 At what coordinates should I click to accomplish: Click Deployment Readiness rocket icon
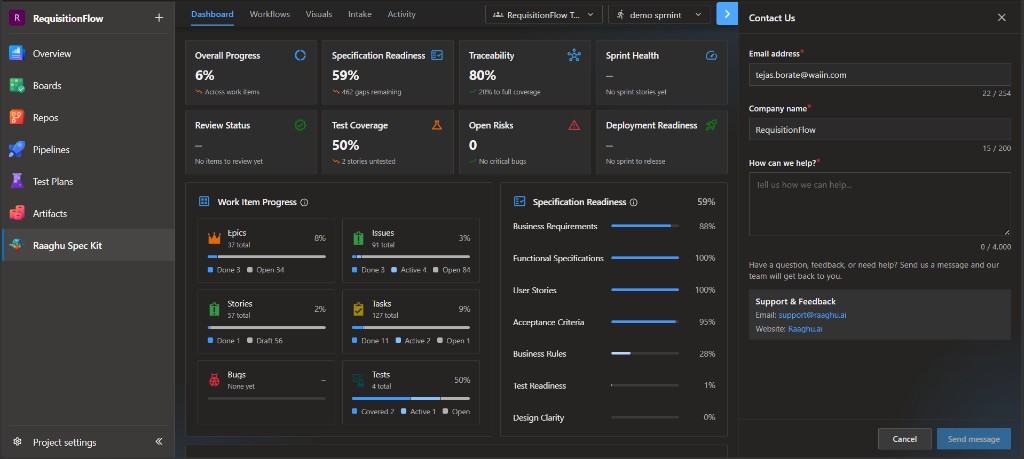[x=711, y=125]
